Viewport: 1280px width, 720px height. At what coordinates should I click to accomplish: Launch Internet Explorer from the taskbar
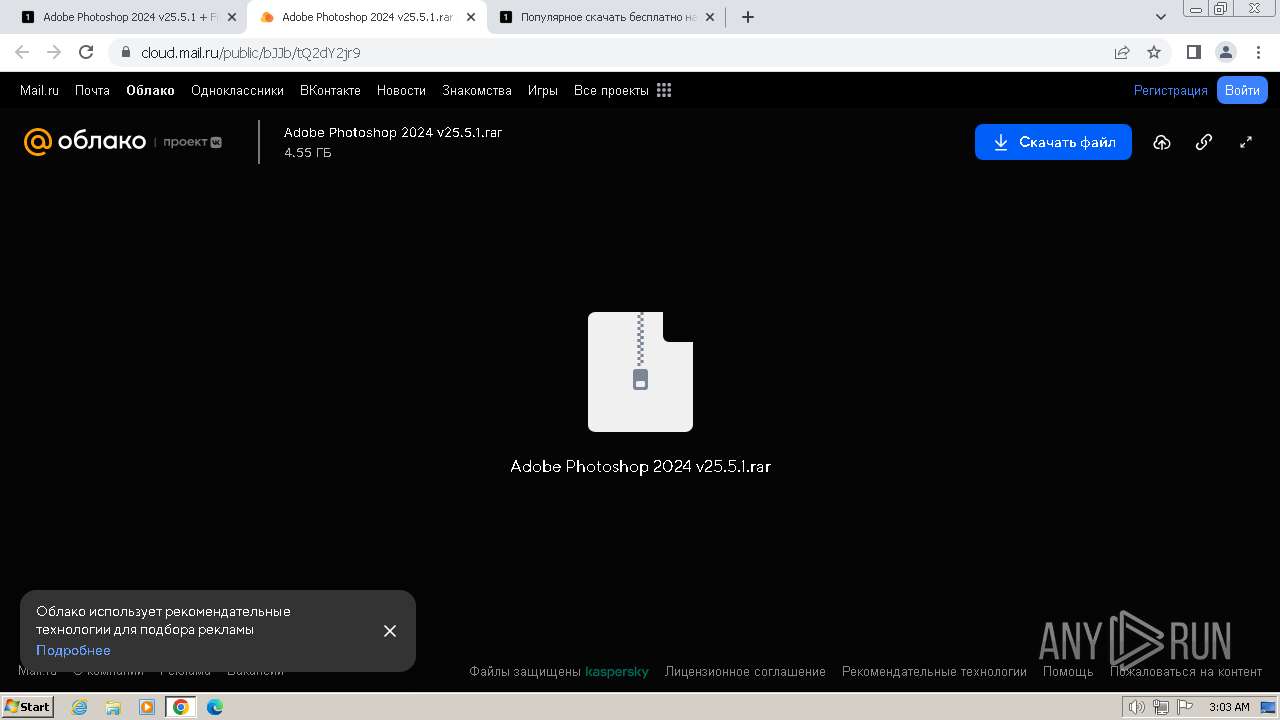coord(79,707)
